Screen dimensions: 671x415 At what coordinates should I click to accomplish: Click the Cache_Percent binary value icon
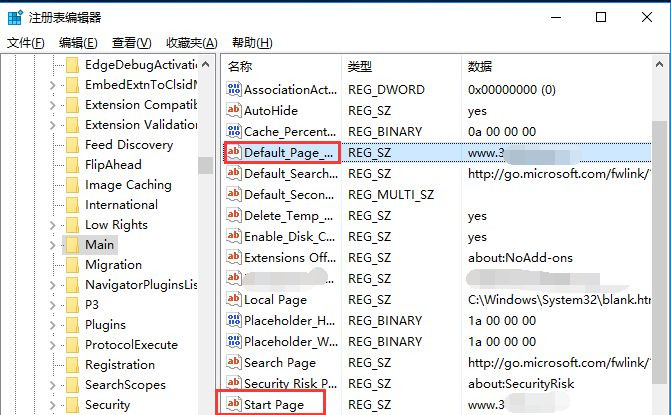pos(234,132)
